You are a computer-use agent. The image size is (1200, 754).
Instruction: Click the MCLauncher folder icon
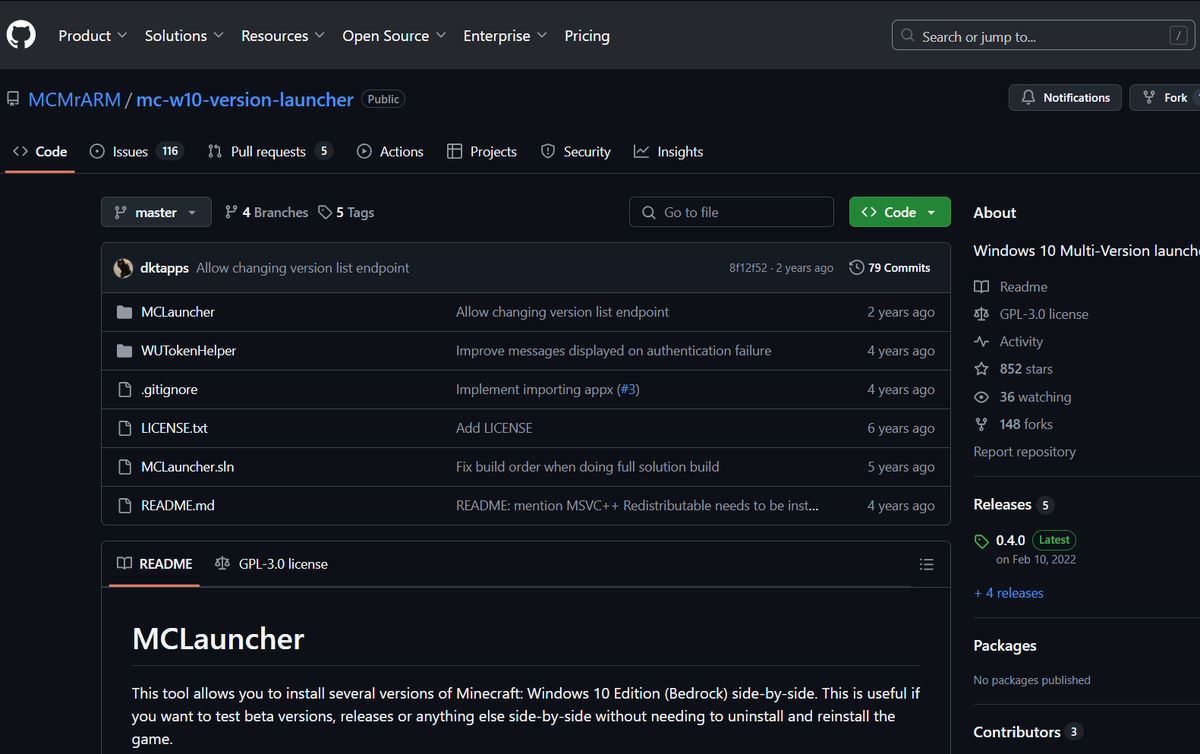124,312
